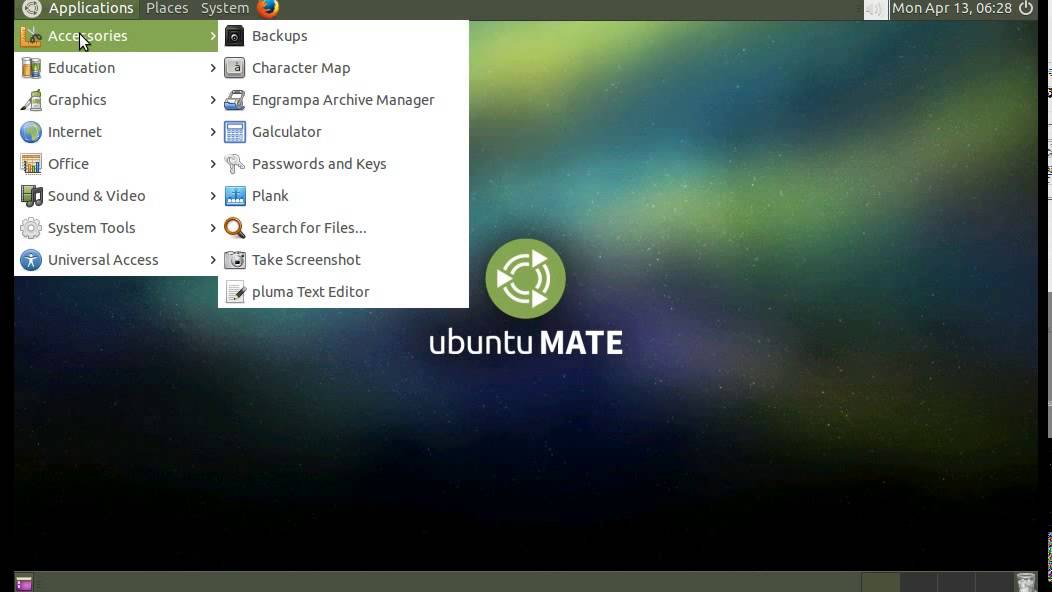The image size is (1052, 592).
Task: Click the power shutdown icon
Action: pyautogui.click(x=1026, y=8)
